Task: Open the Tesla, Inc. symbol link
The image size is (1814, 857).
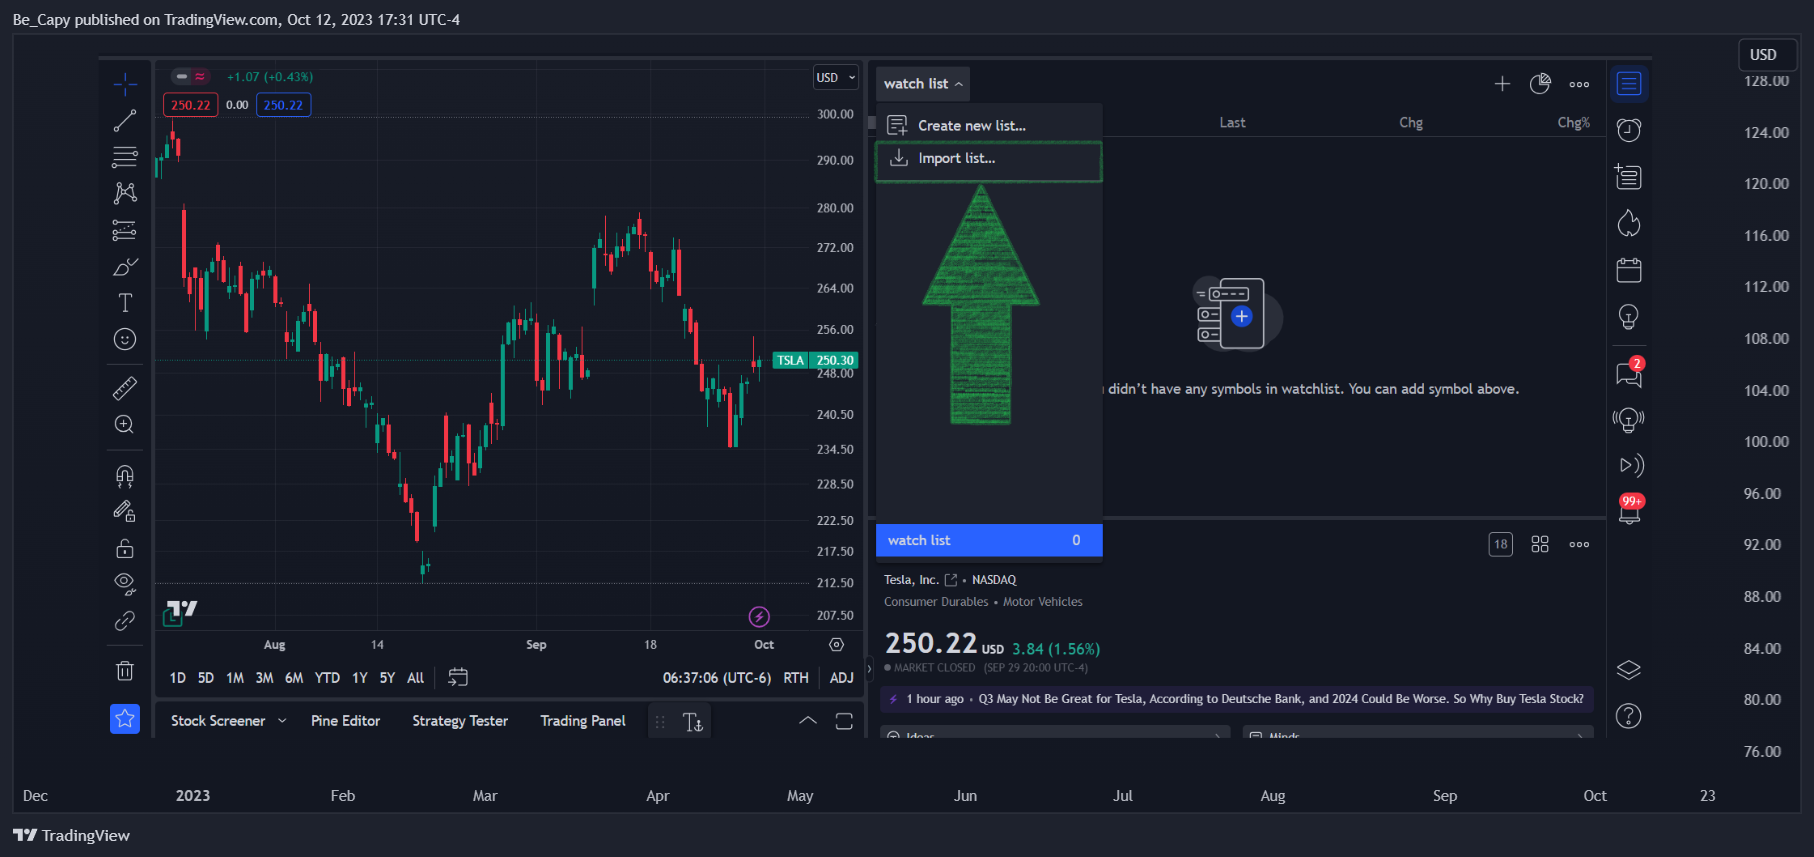Action: (920, 580)
